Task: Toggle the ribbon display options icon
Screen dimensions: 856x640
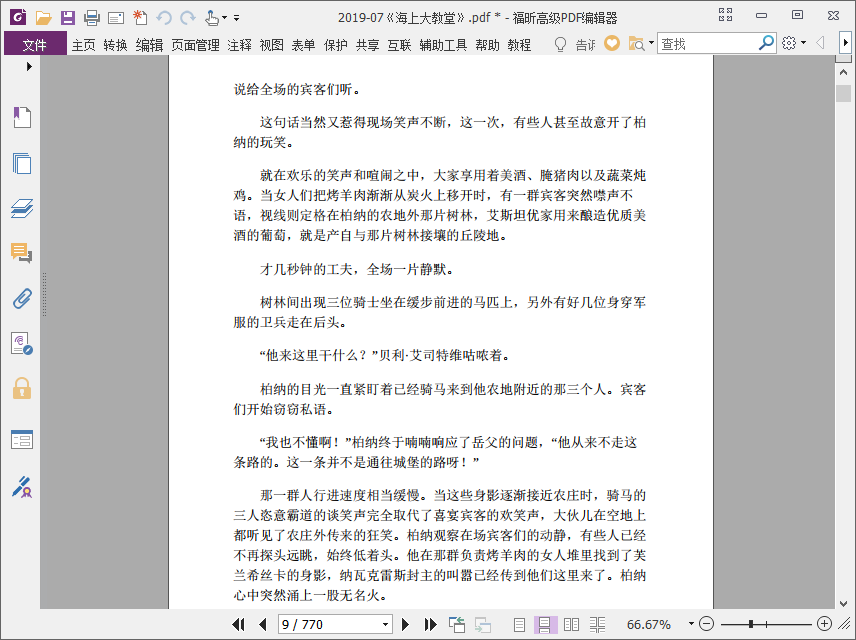Action: click(725, 15)
